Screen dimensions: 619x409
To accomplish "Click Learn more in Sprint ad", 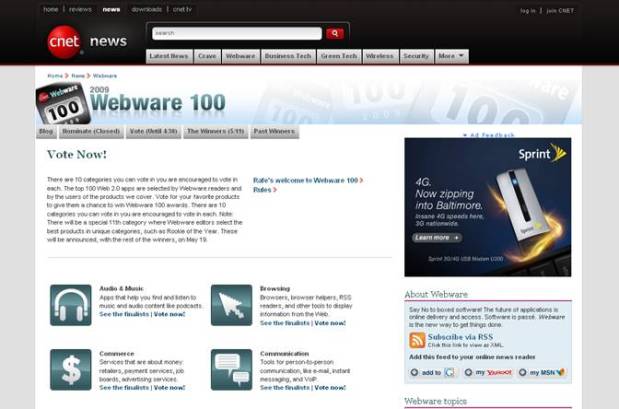I will tap(437, 238).
